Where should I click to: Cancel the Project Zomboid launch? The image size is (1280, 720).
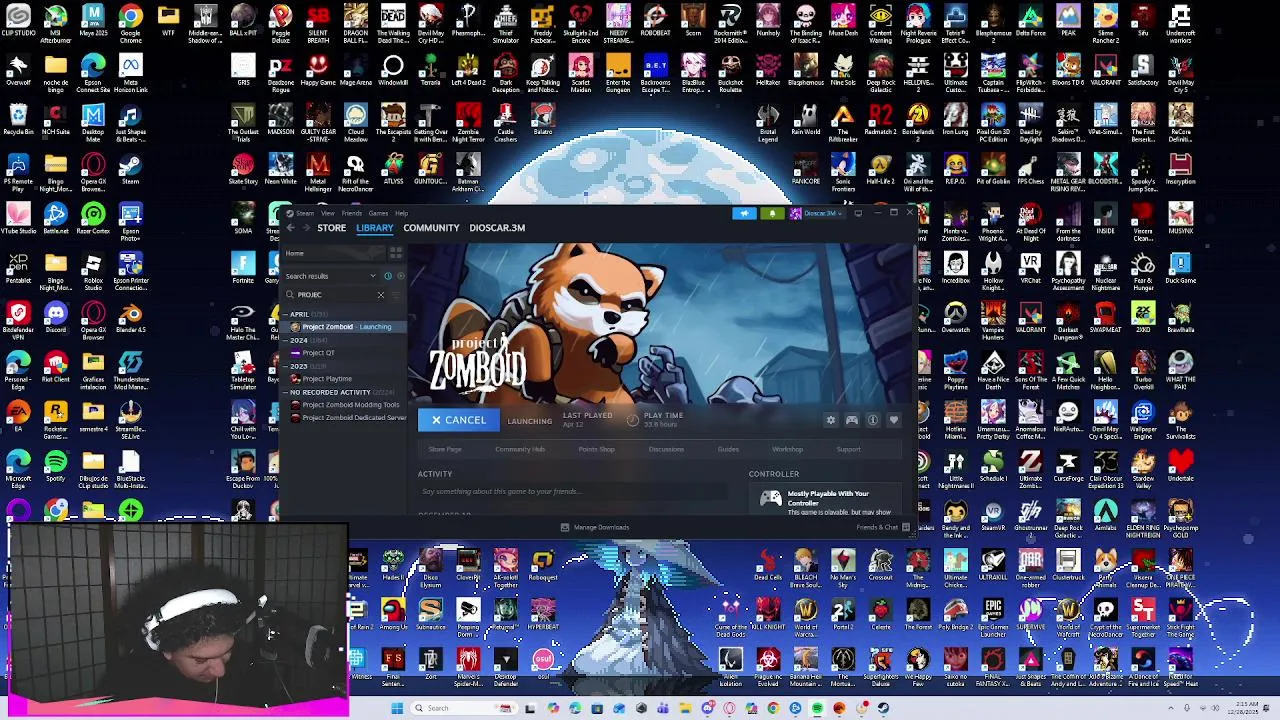pyautogui.click(x=458, y=420)
